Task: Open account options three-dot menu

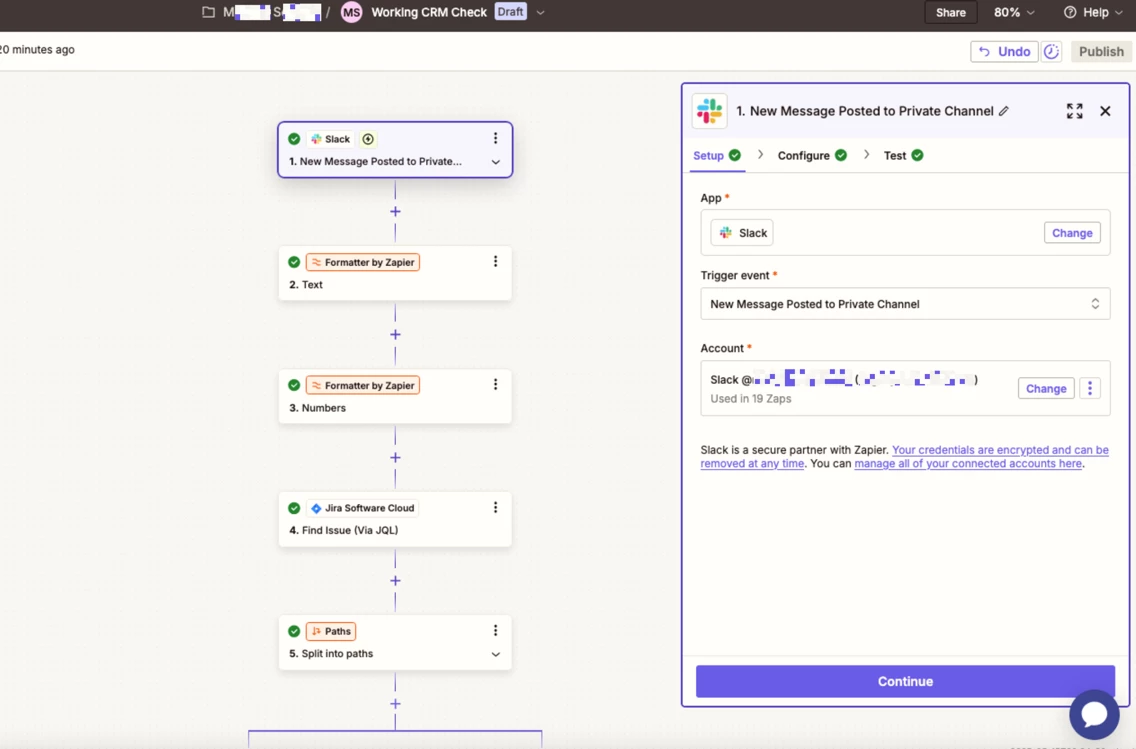Action: pyautogui.click(x=1090, y=389)
